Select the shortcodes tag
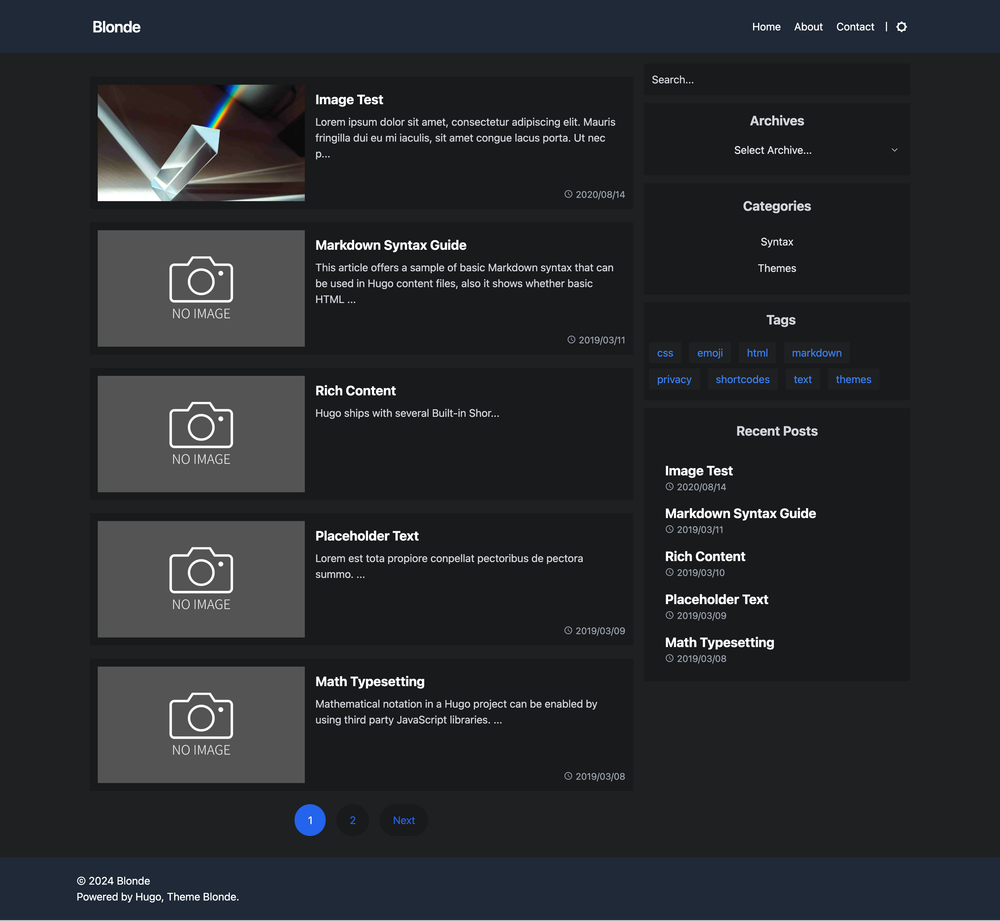Screen dimensions: 1000x921 click(x=742, y=379)
